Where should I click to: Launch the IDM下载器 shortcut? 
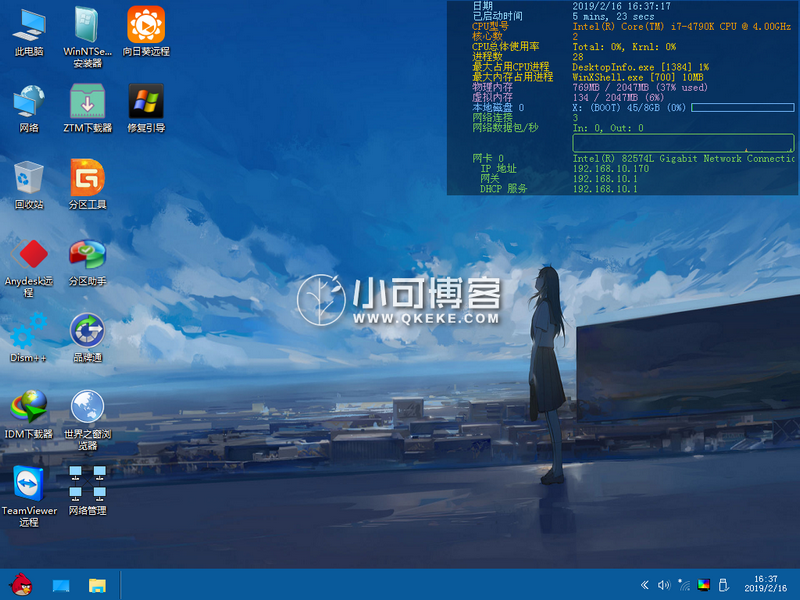coord(29,414)
